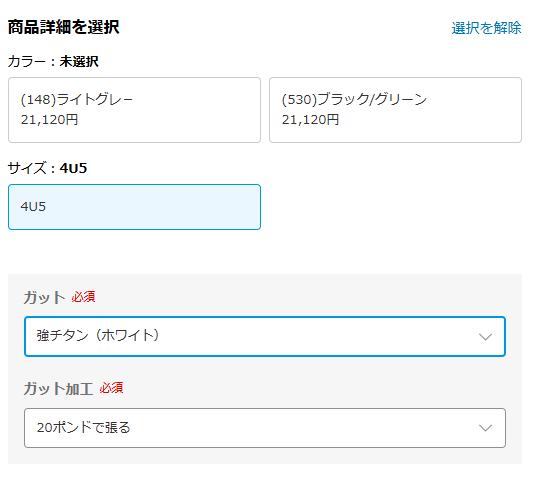Screen dimensions: 535x484
Task: Click the ガット field label
Action: 44,297
